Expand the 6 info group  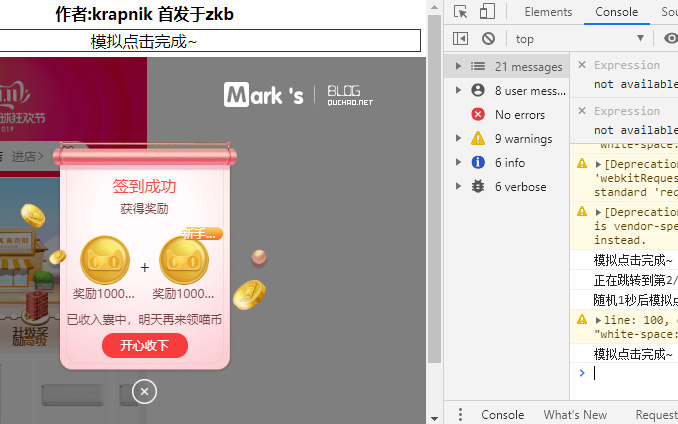458,162
